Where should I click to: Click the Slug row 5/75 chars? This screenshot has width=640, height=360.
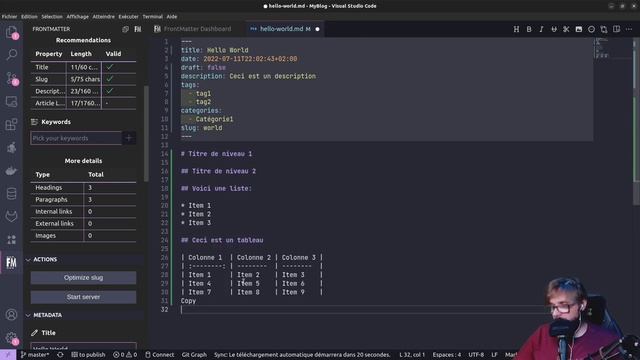tap(83, 79)
